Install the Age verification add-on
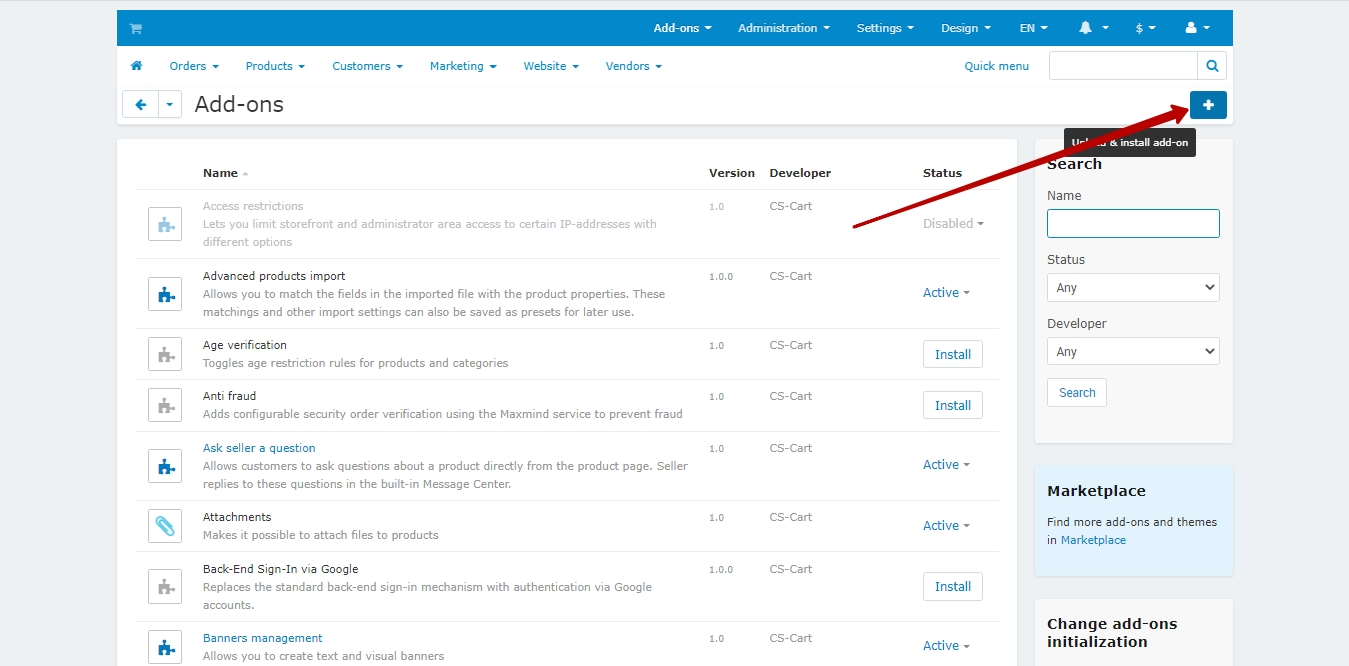Viewport: 1349px width, 666px height. (953, 354)
